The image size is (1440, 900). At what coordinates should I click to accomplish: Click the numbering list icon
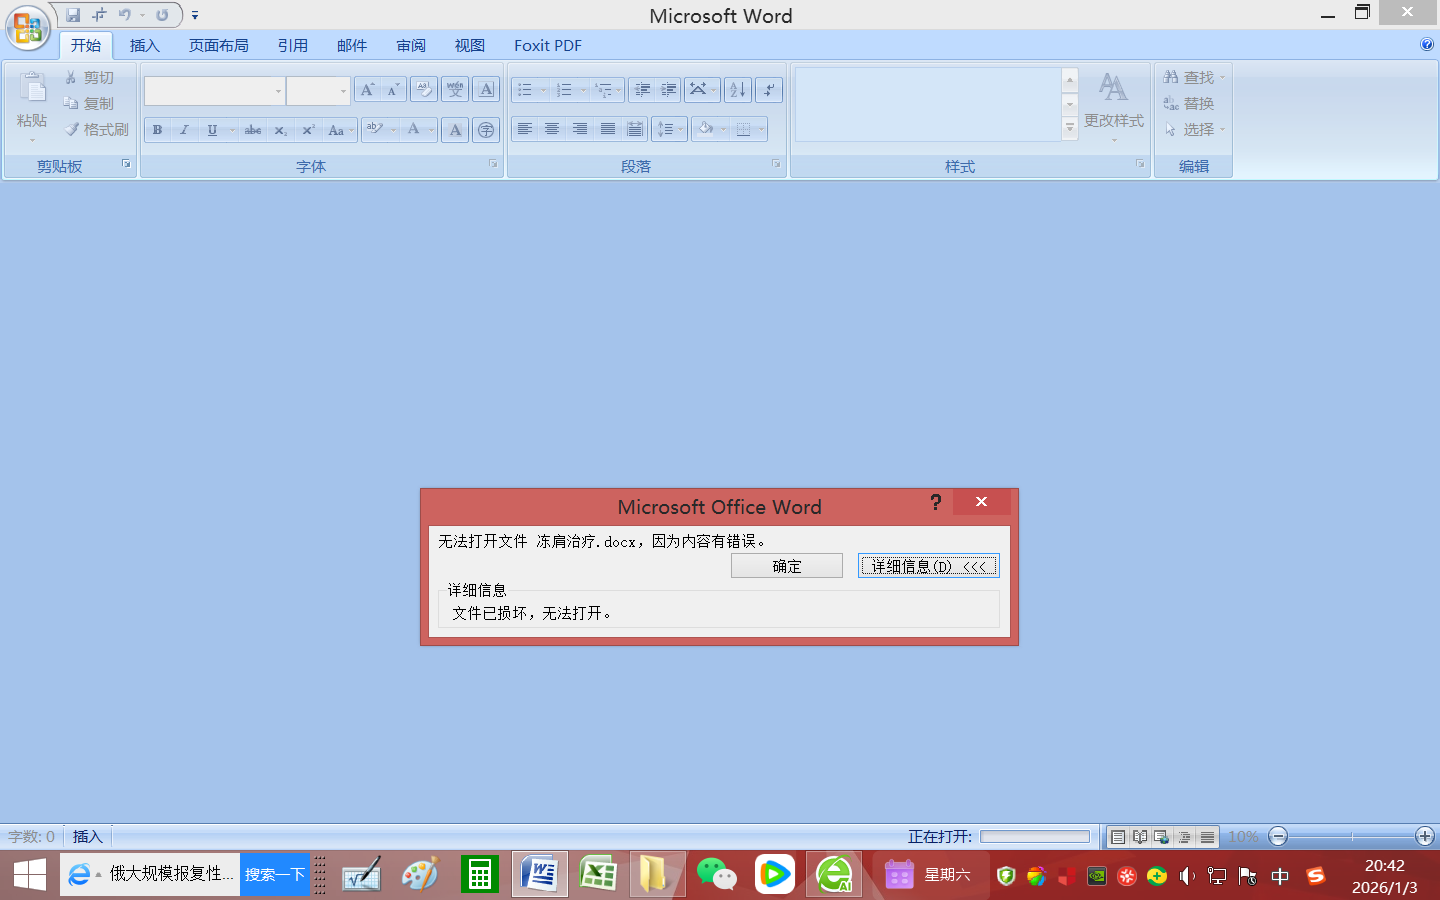tap(565, 90)
